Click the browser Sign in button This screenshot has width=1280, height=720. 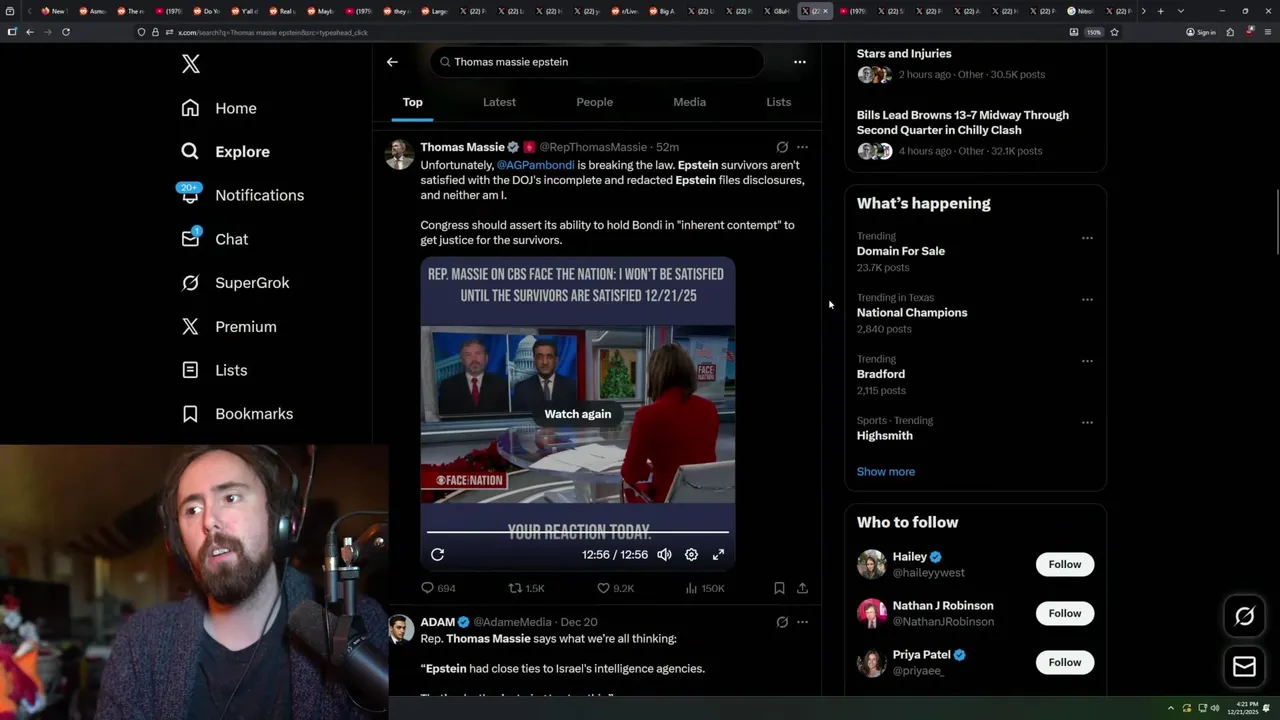(x=1200, y=32)
